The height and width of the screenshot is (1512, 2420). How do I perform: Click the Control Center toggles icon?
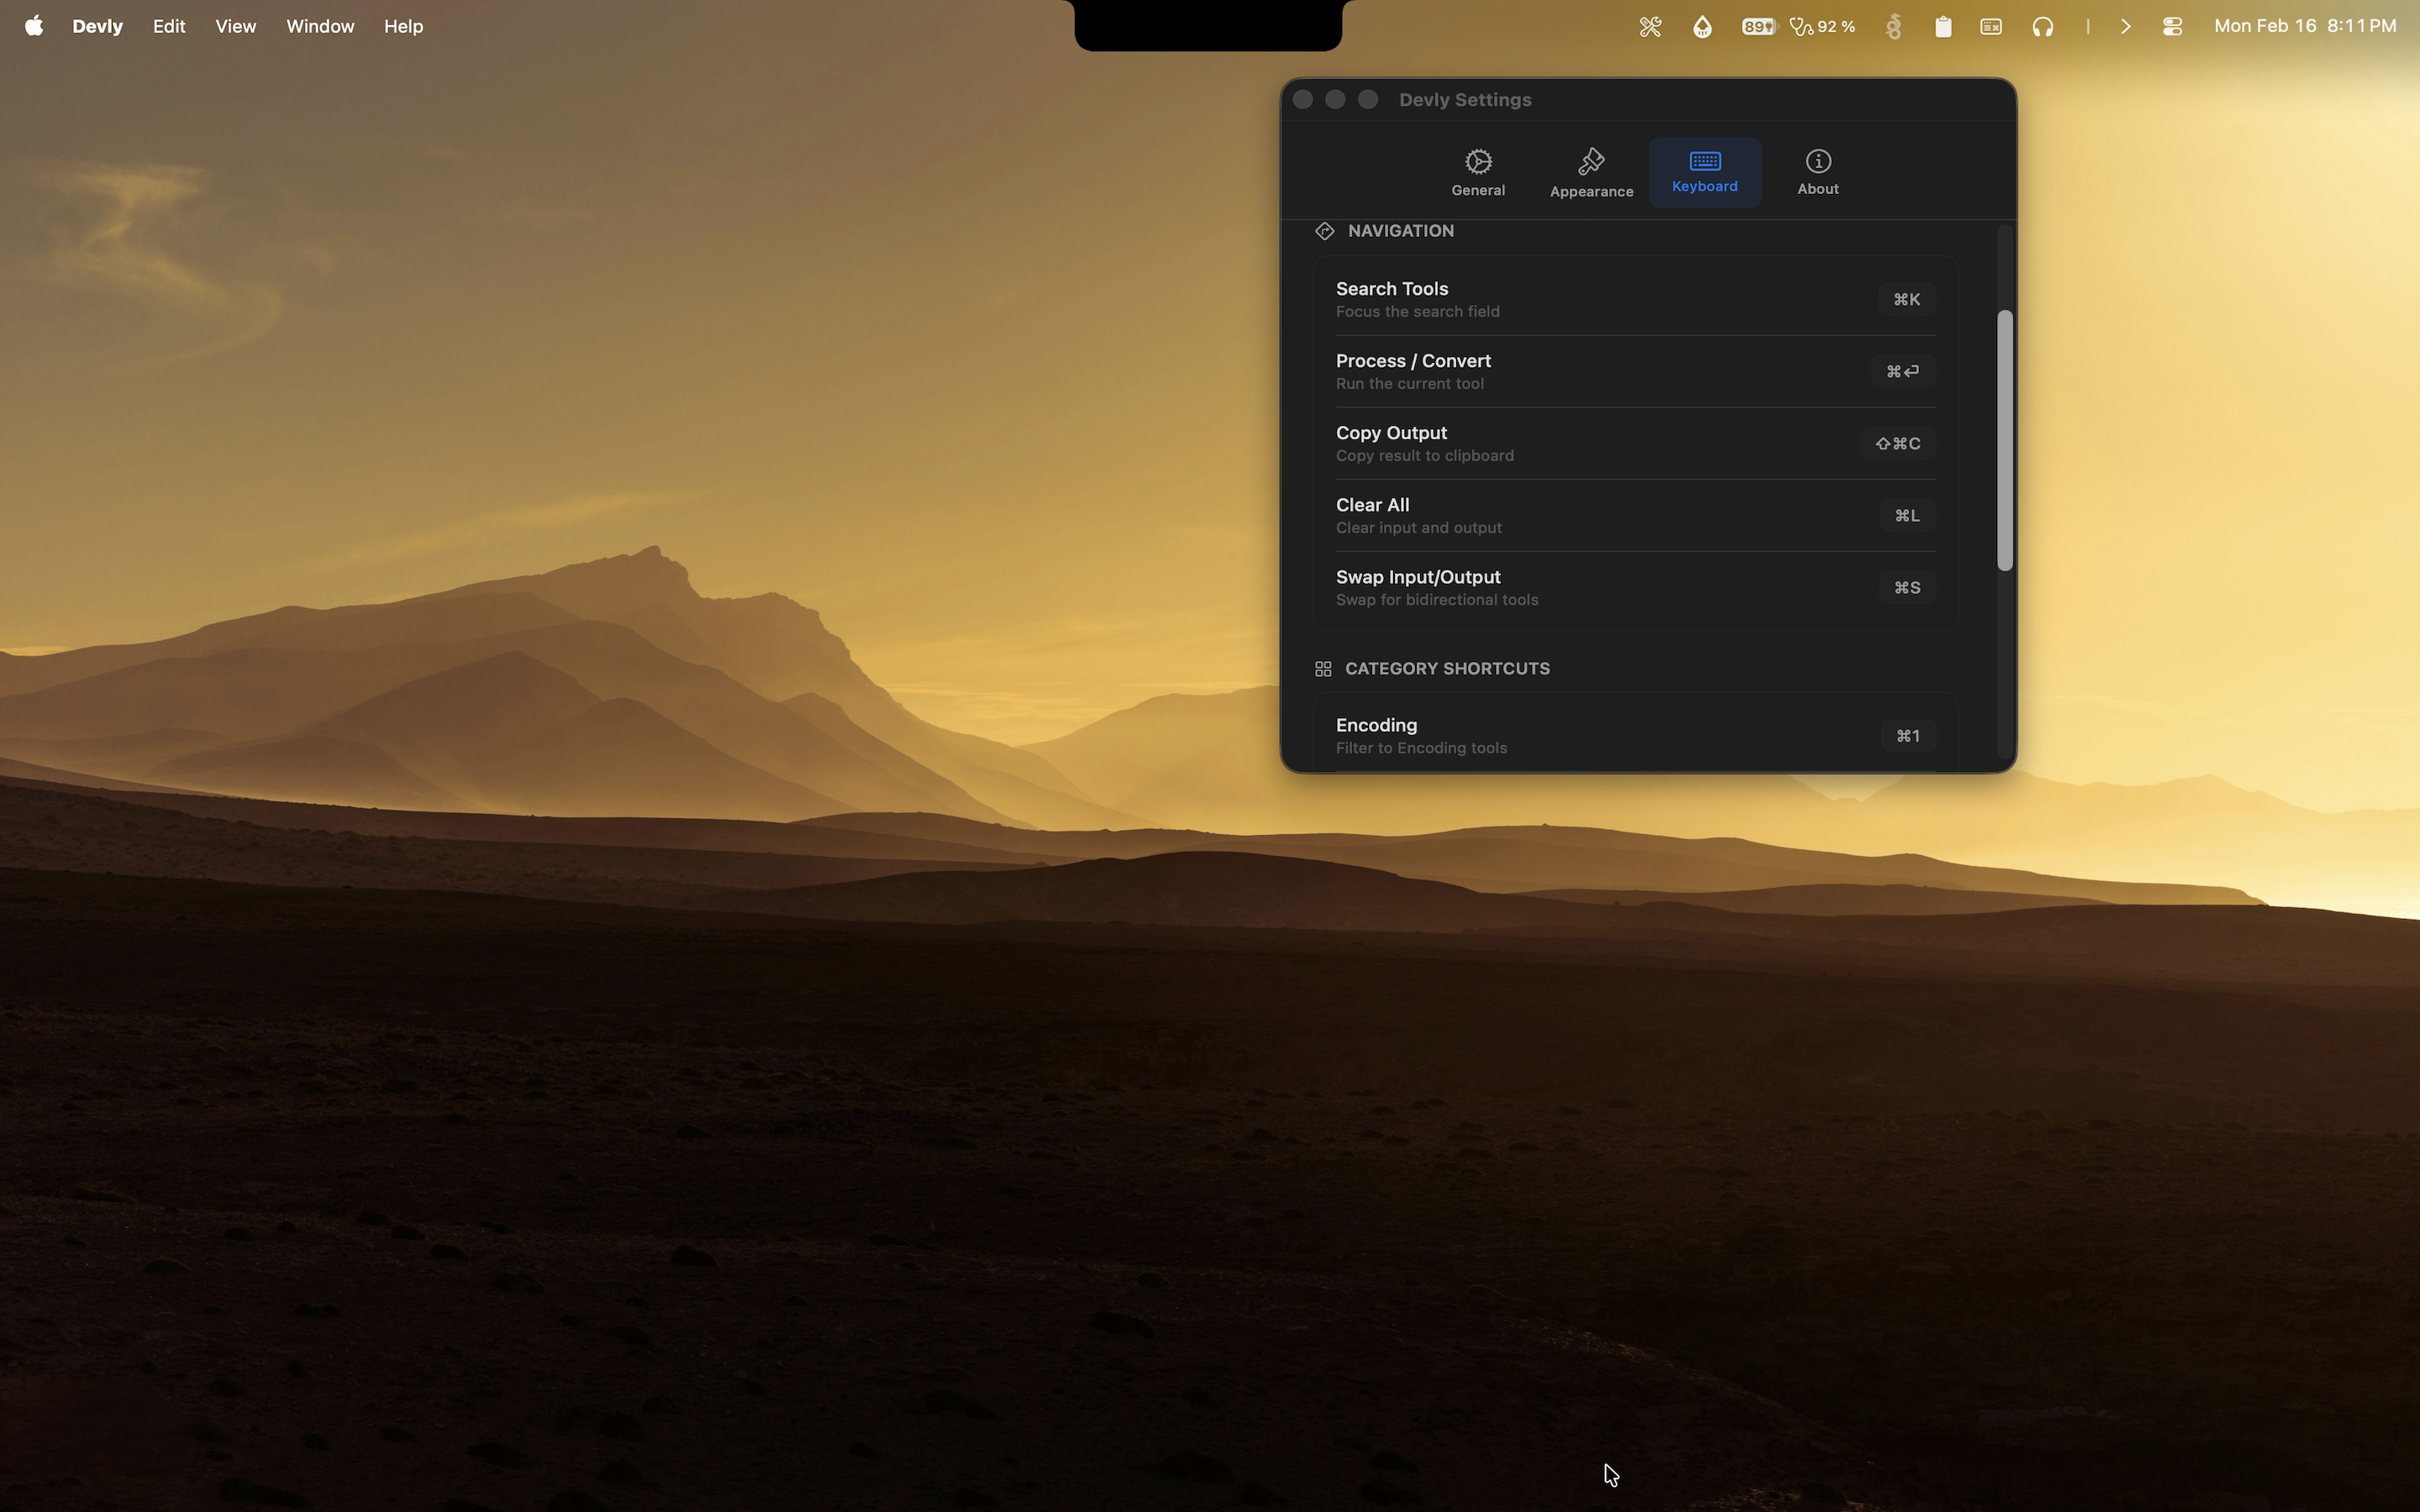[2171, 26]
